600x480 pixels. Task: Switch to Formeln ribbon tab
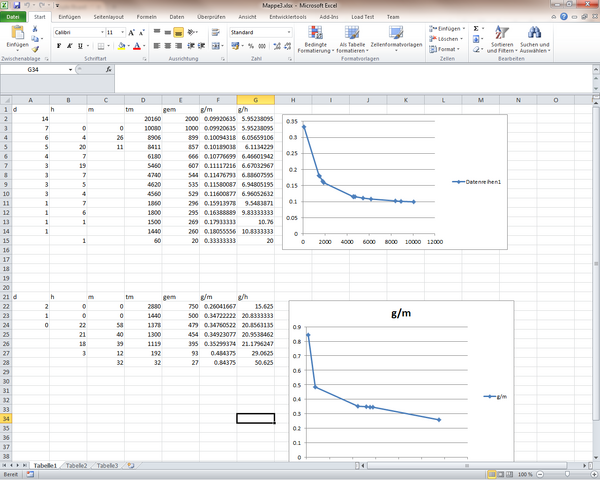click(x=147, y=17)
